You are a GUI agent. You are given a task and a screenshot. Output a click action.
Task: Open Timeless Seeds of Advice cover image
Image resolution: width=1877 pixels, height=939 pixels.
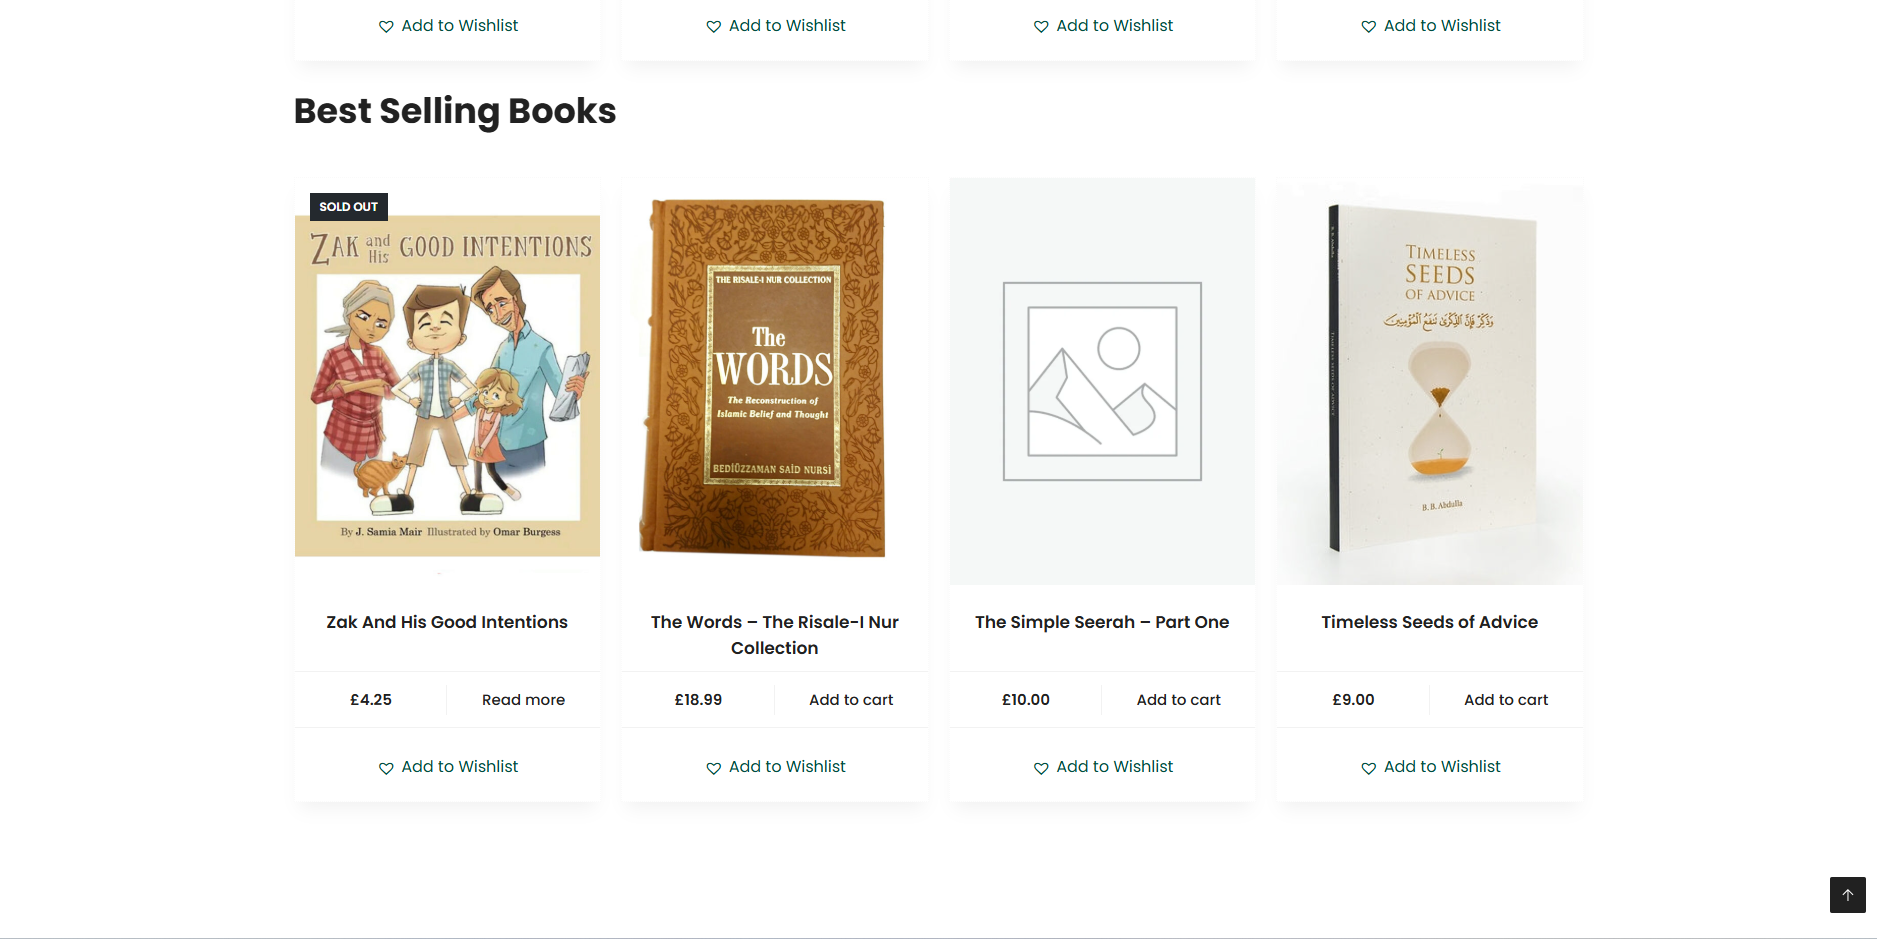coord(1430,382)
